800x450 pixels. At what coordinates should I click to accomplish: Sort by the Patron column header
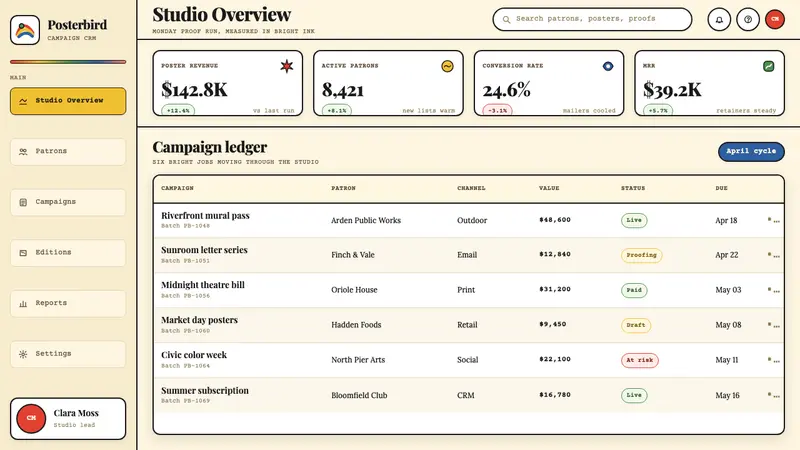(x=343, y=188)
